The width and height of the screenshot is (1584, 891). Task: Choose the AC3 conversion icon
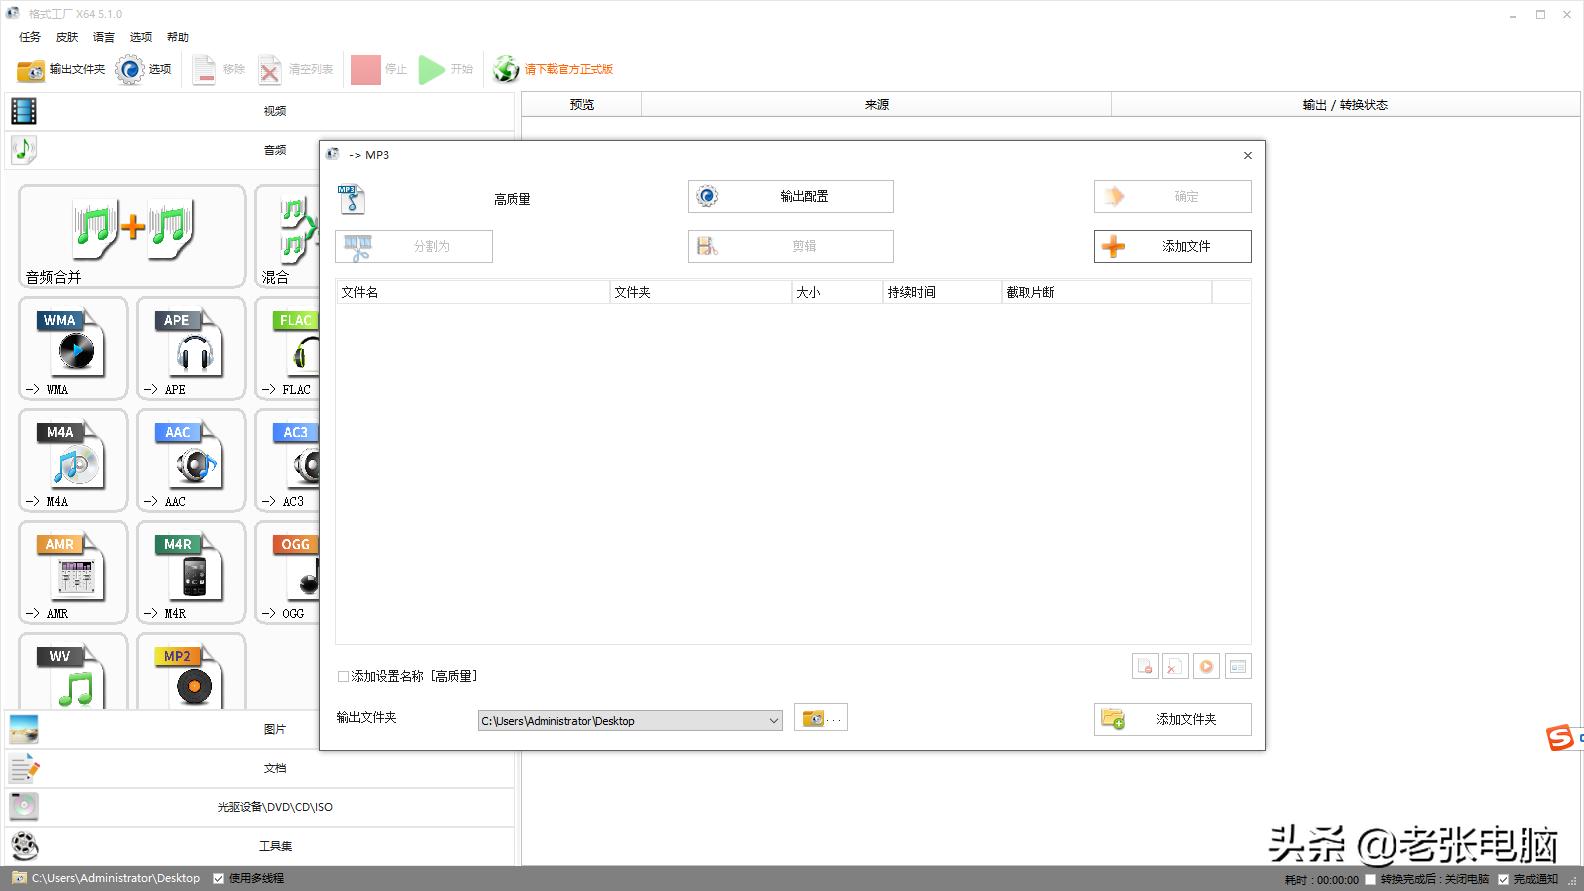coord(288,460)
